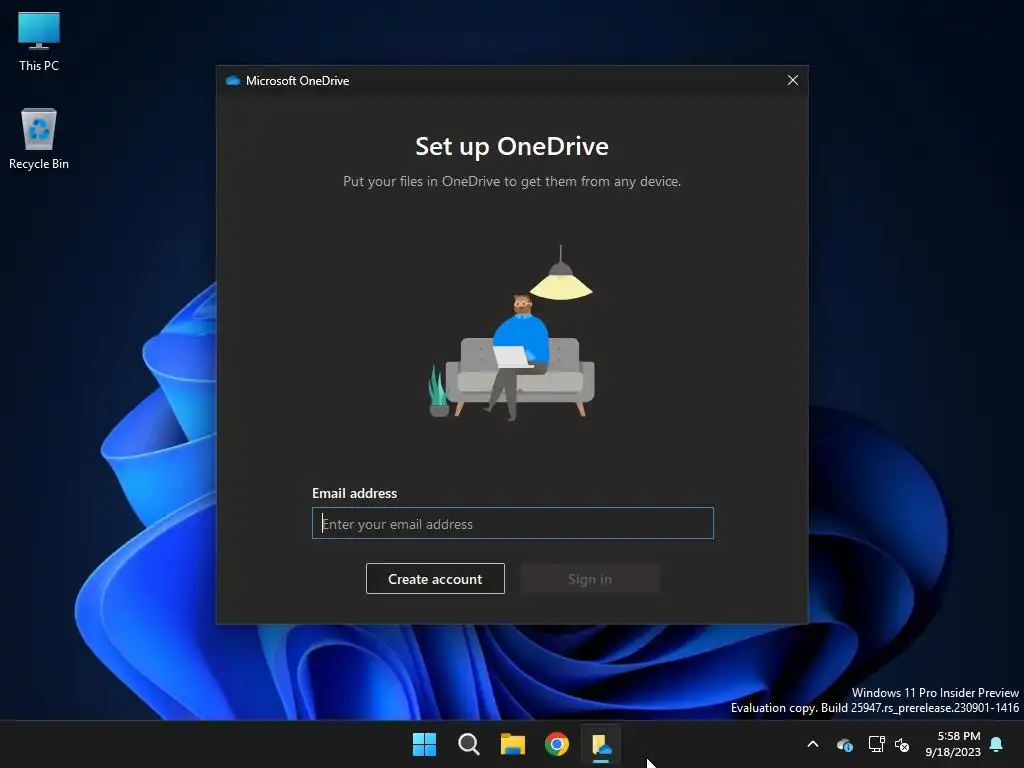Click the OneDrive cloud icon in title bar
Image resolution: width=1024 pixels, height=768 pixels.
coord(232,80)
